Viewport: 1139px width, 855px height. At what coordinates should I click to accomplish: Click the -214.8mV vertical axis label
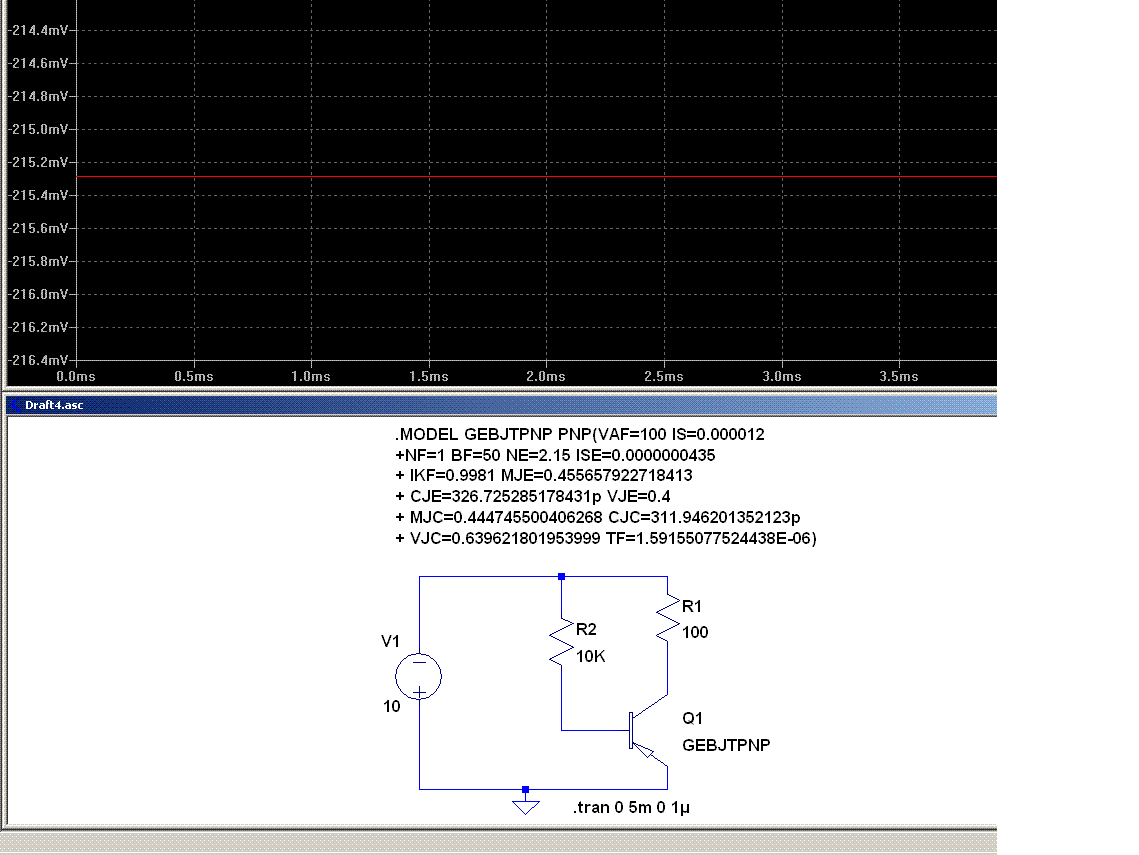(x=38, y=97)
